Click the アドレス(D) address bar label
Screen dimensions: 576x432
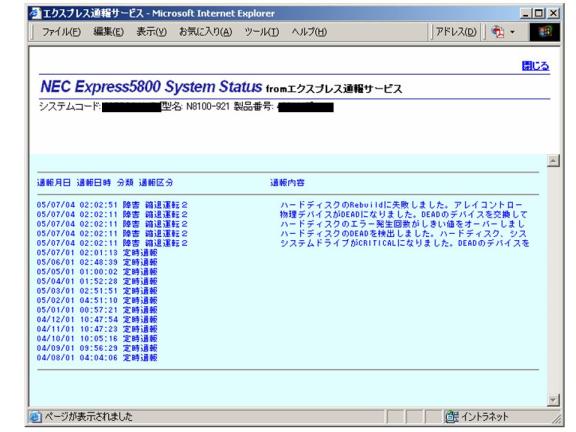coord(456,32)
